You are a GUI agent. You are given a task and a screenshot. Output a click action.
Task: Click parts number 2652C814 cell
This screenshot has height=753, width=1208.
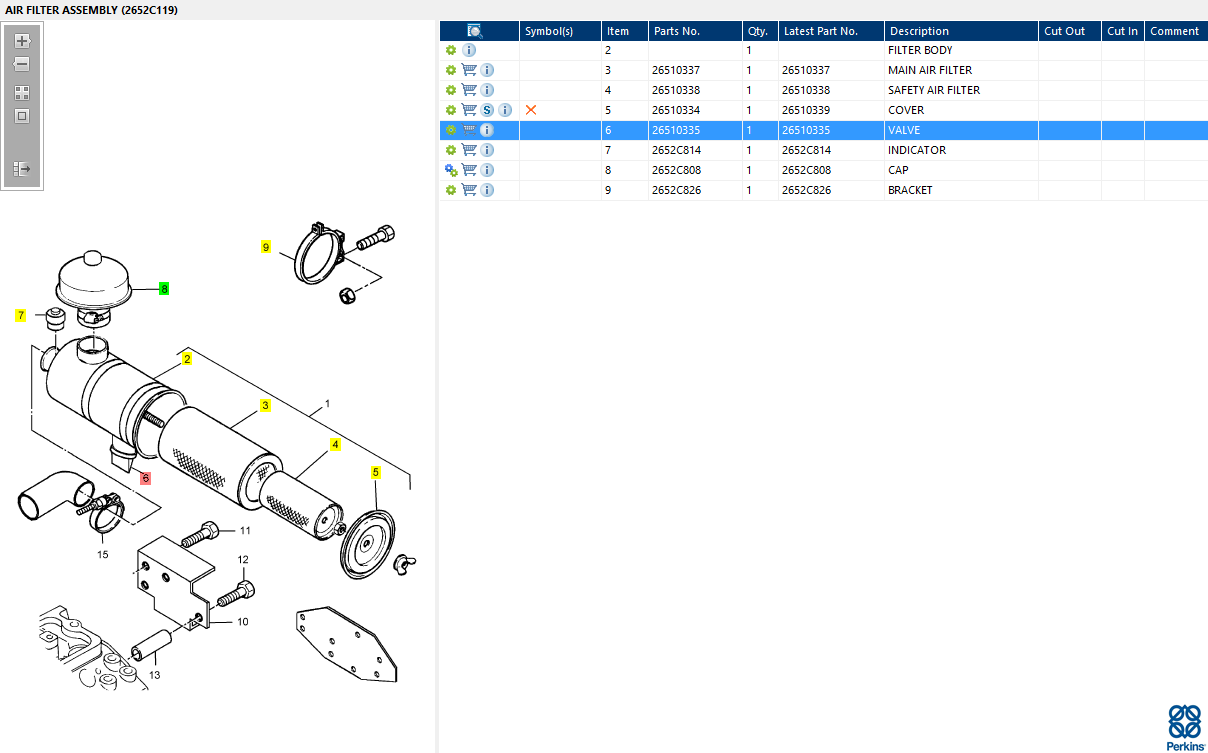click(676, 150)
